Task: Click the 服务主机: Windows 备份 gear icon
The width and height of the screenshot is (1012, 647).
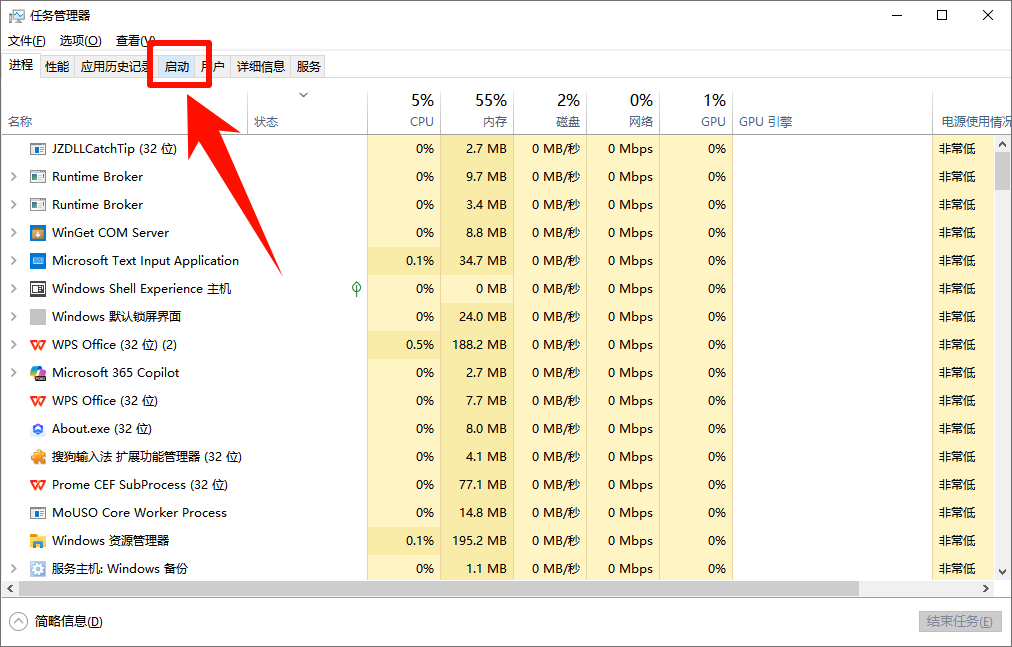Action: pos(38,569)
